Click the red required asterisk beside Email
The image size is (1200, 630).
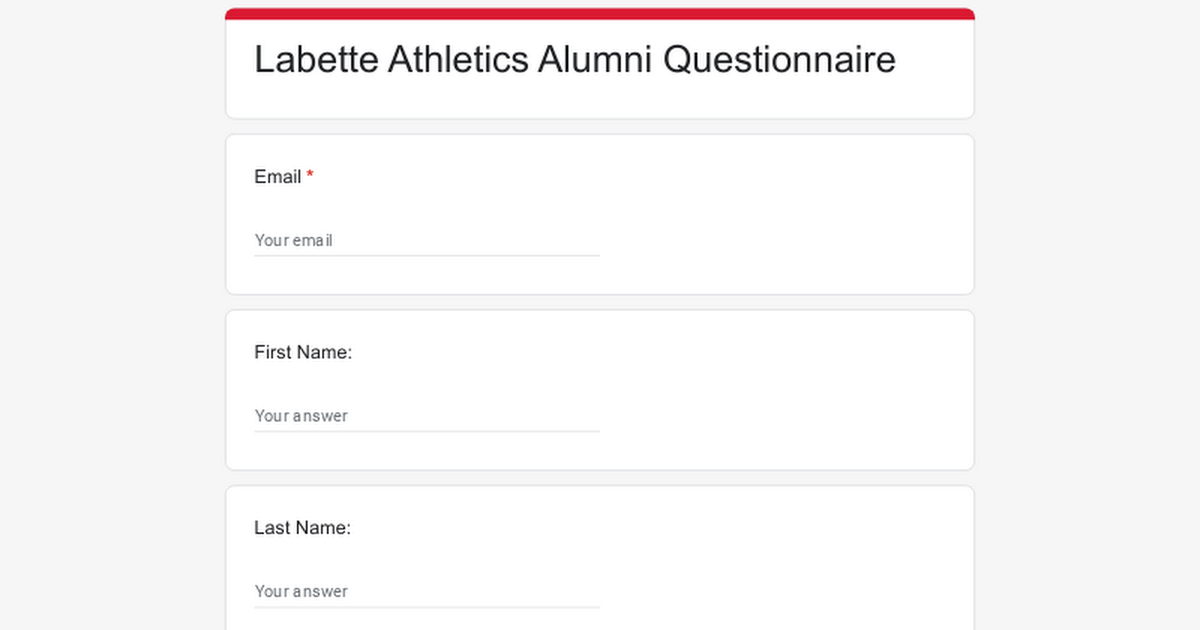[310, 176]
